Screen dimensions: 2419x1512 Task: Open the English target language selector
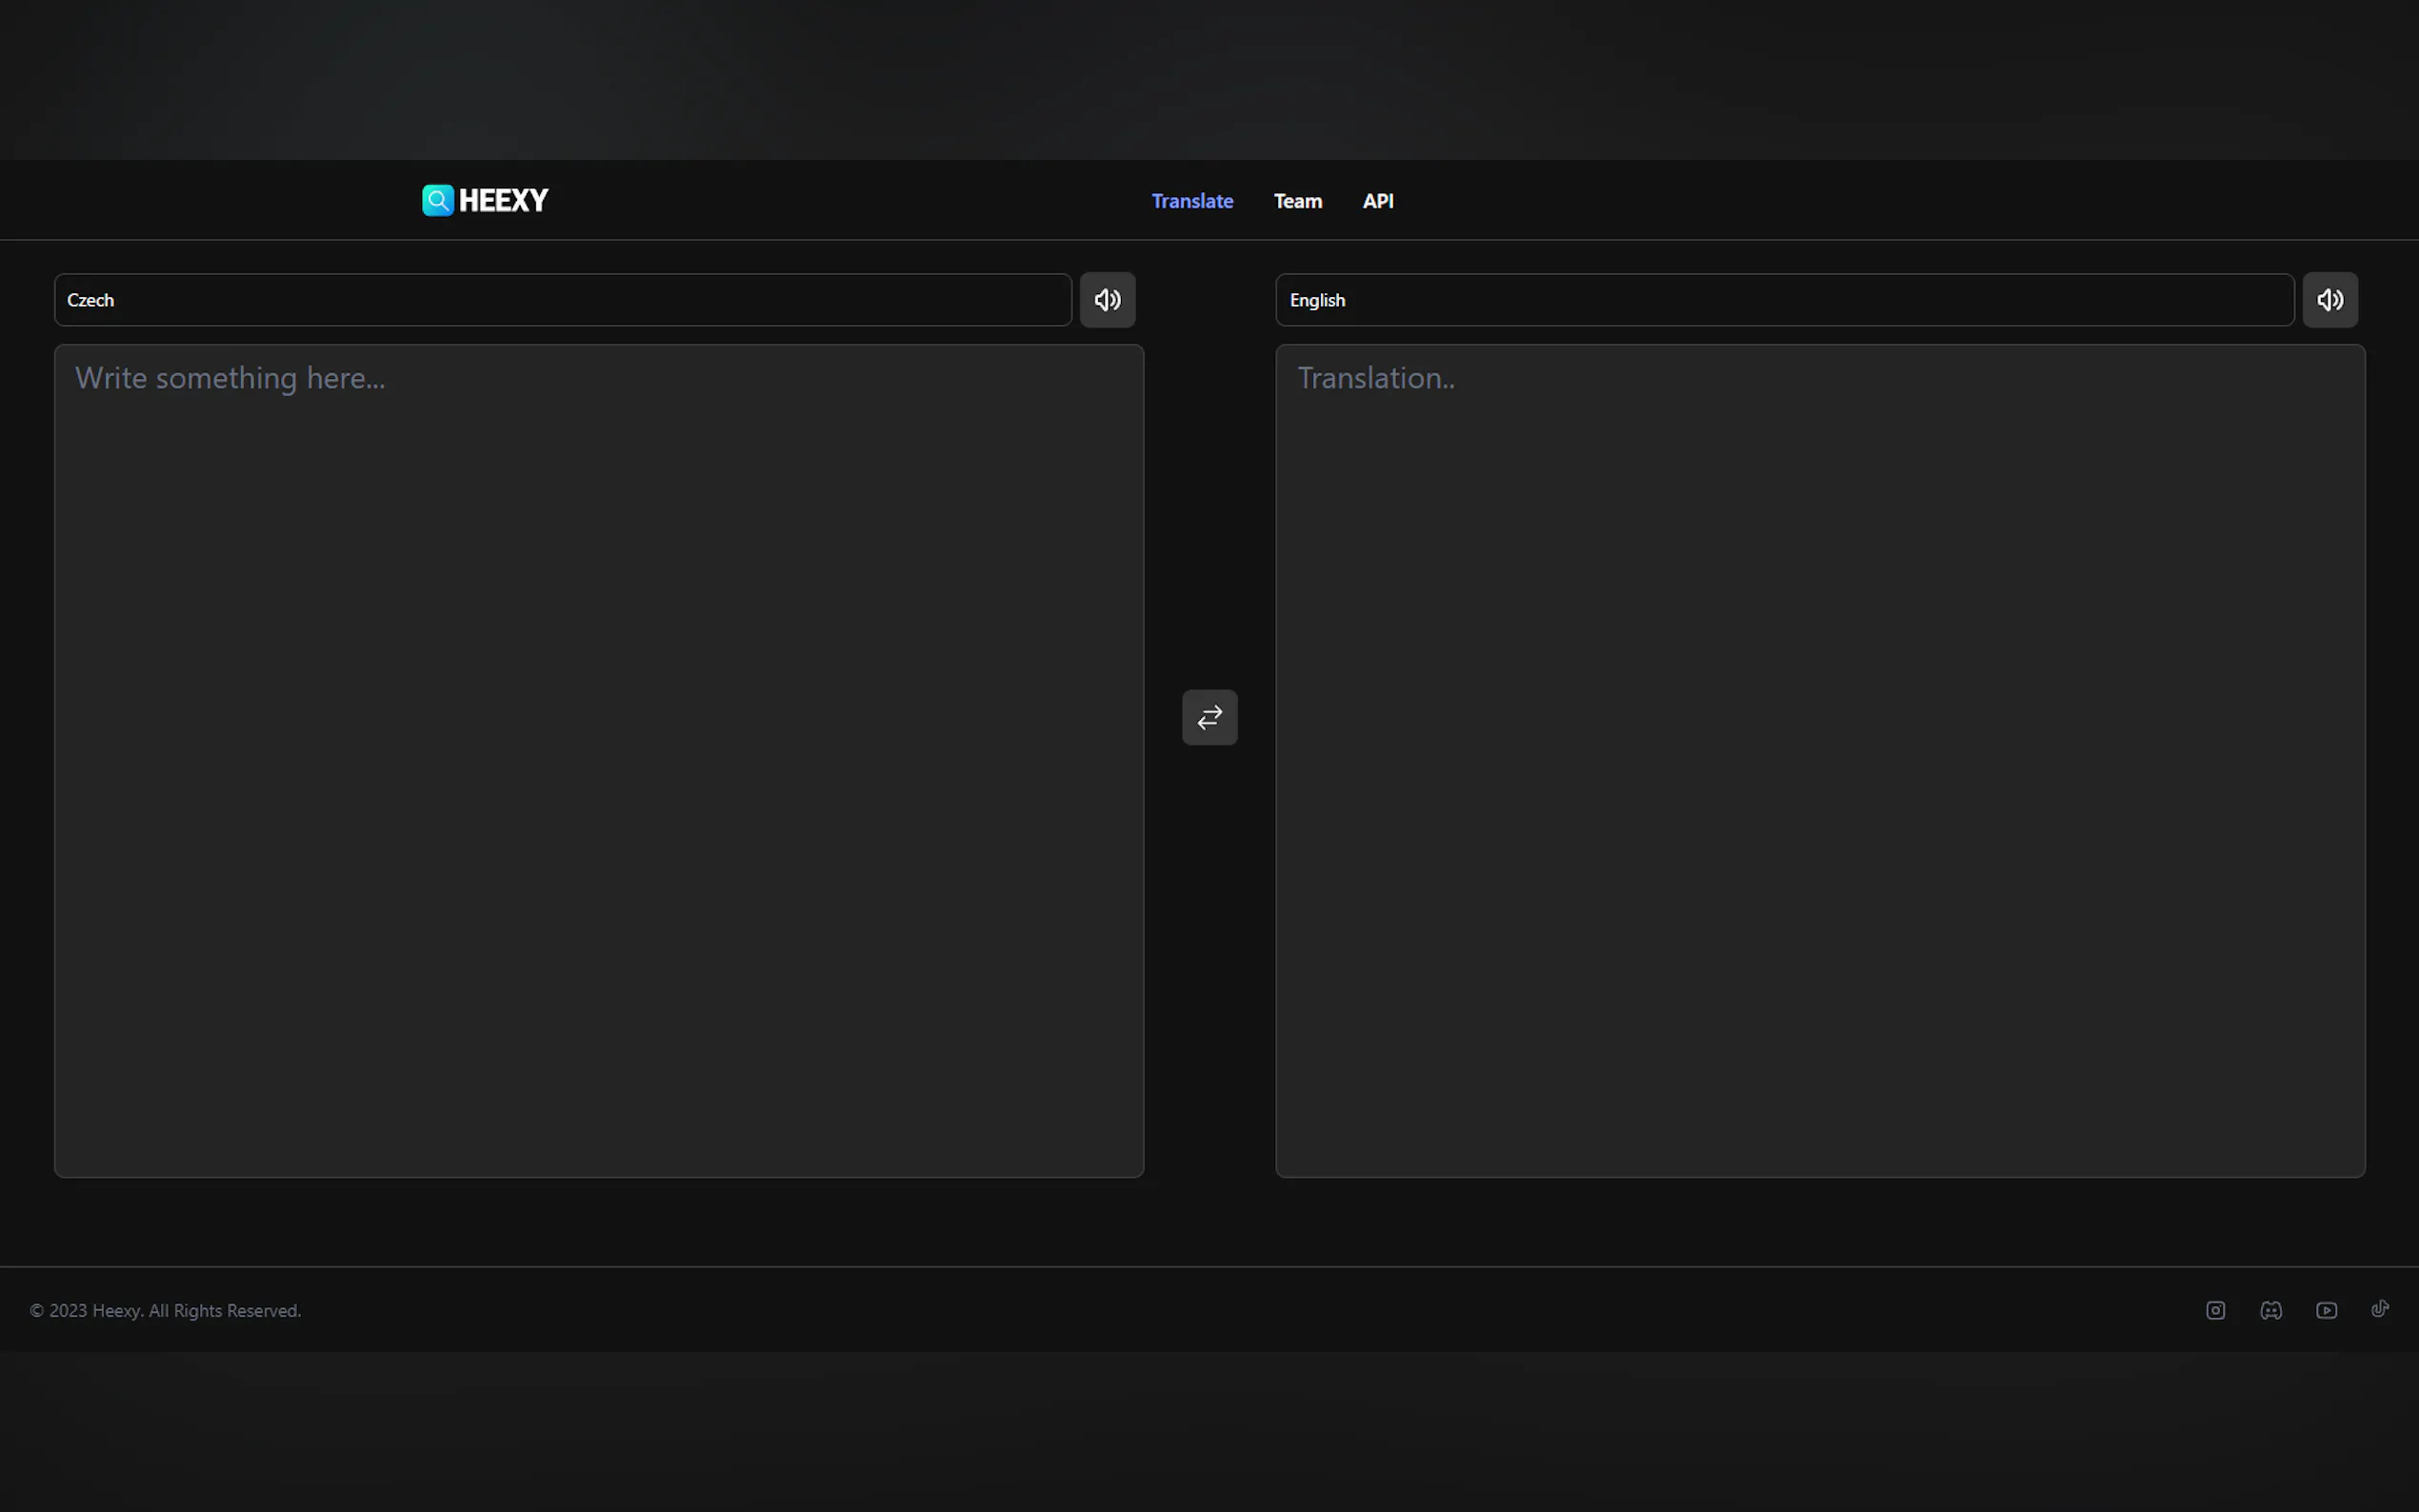tap(1785, 300)
